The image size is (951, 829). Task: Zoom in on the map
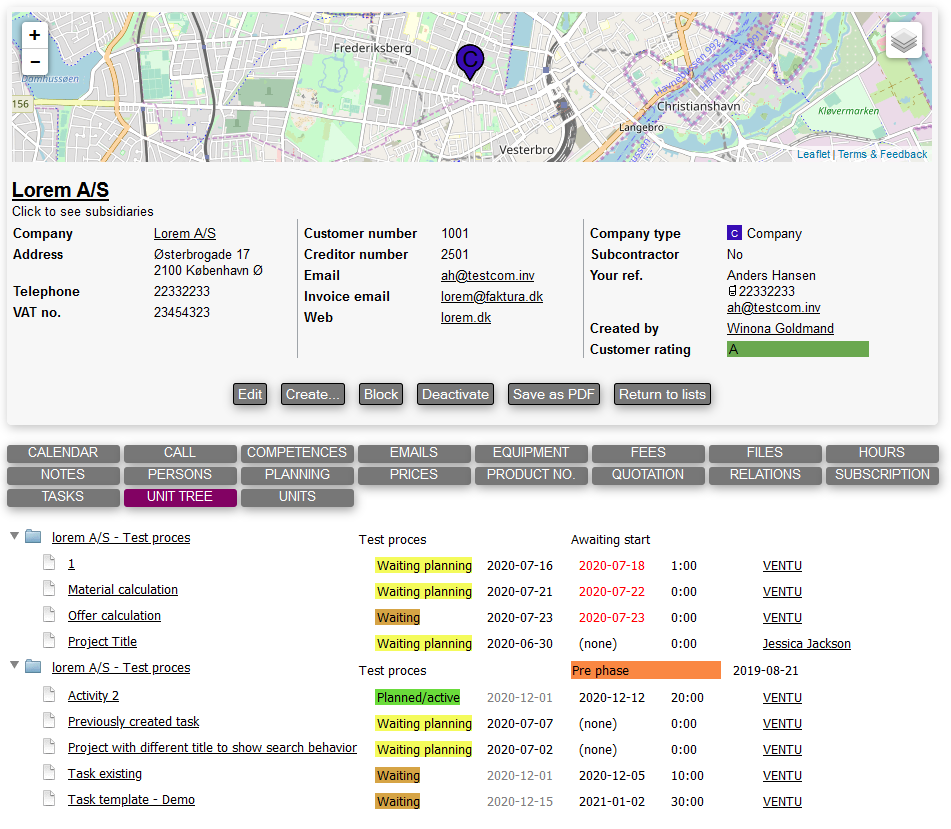pos(35,35)
